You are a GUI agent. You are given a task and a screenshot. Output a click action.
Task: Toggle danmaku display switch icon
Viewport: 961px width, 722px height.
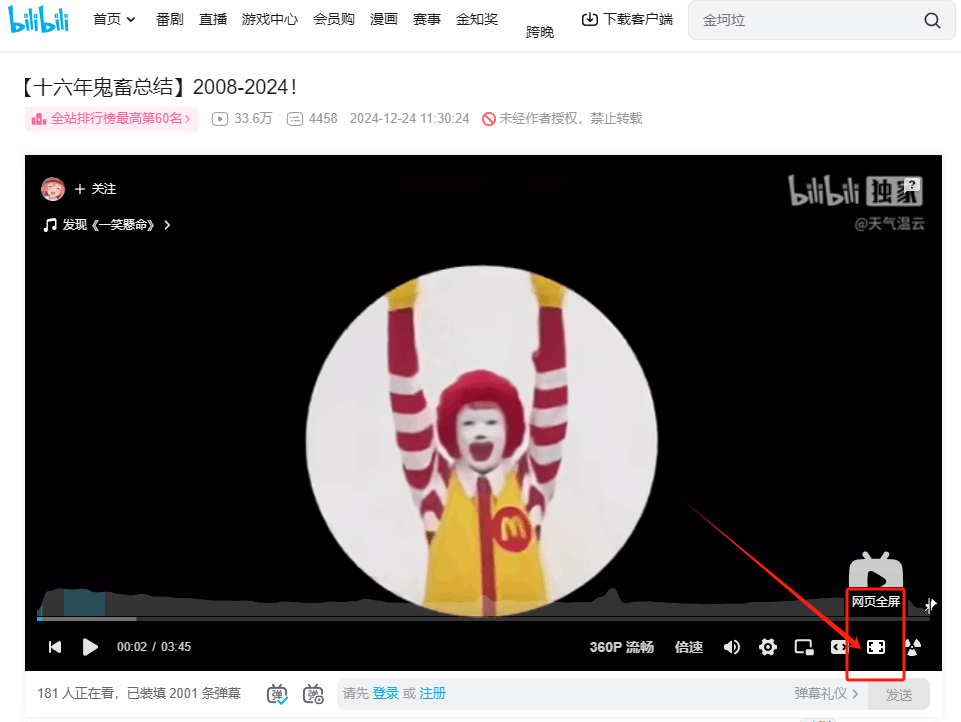click(277, 694)
